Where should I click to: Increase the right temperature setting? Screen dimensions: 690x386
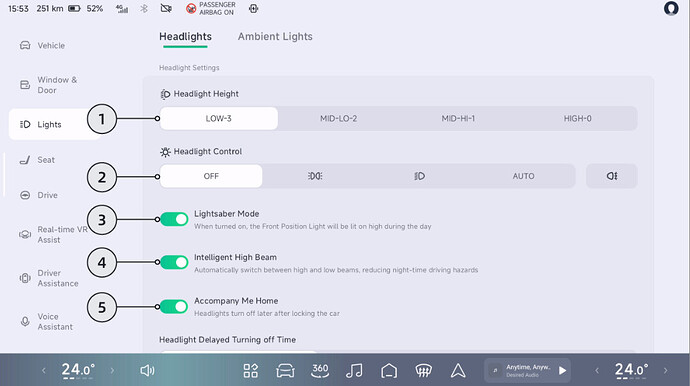coord(665,371)
